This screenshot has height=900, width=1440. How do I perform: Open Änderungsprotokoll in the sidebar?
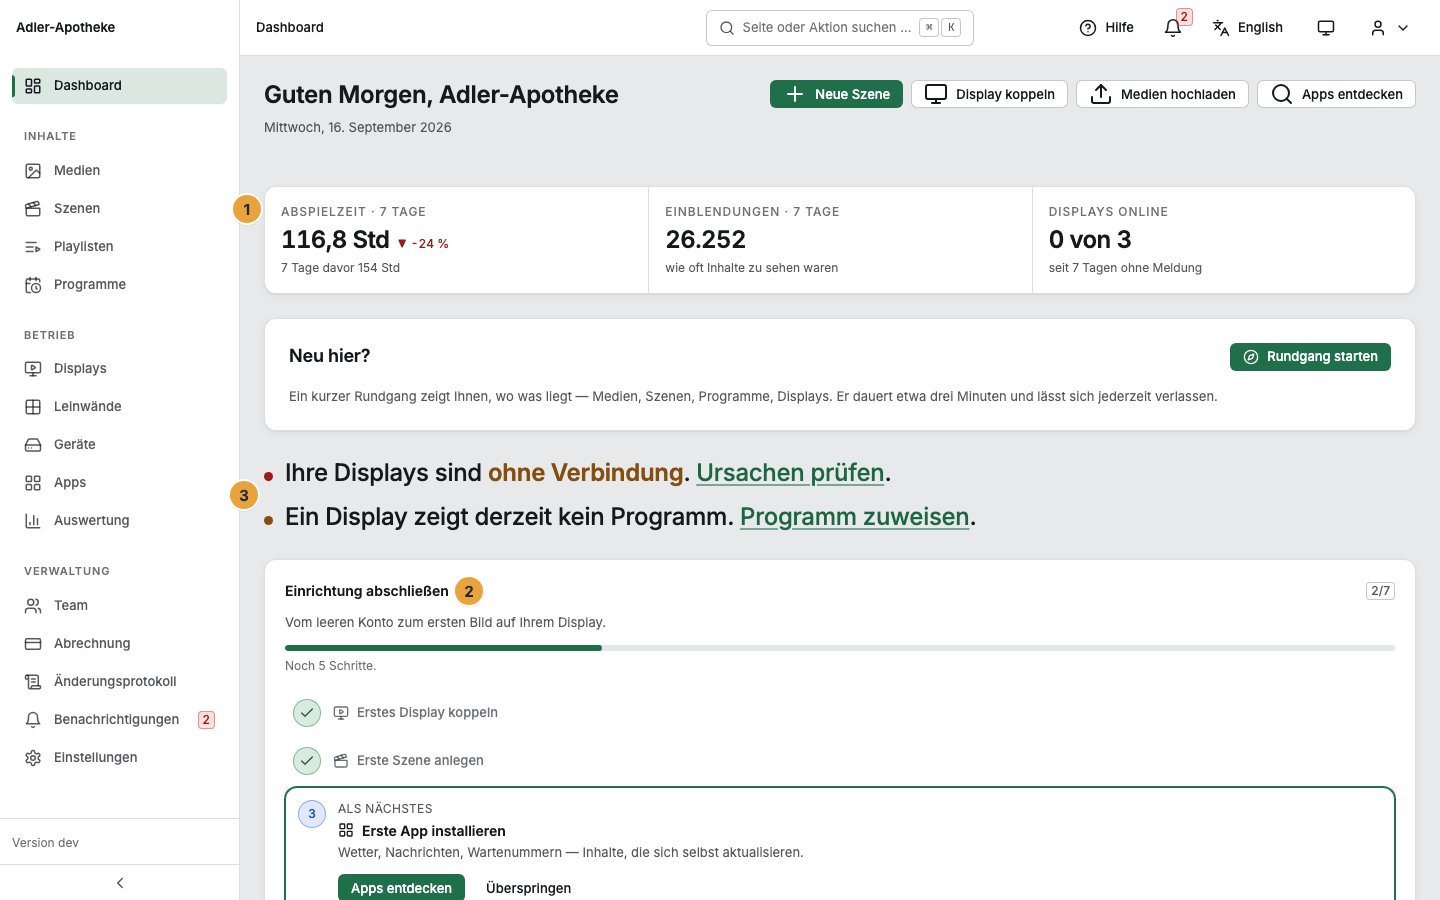click(120, 681)
